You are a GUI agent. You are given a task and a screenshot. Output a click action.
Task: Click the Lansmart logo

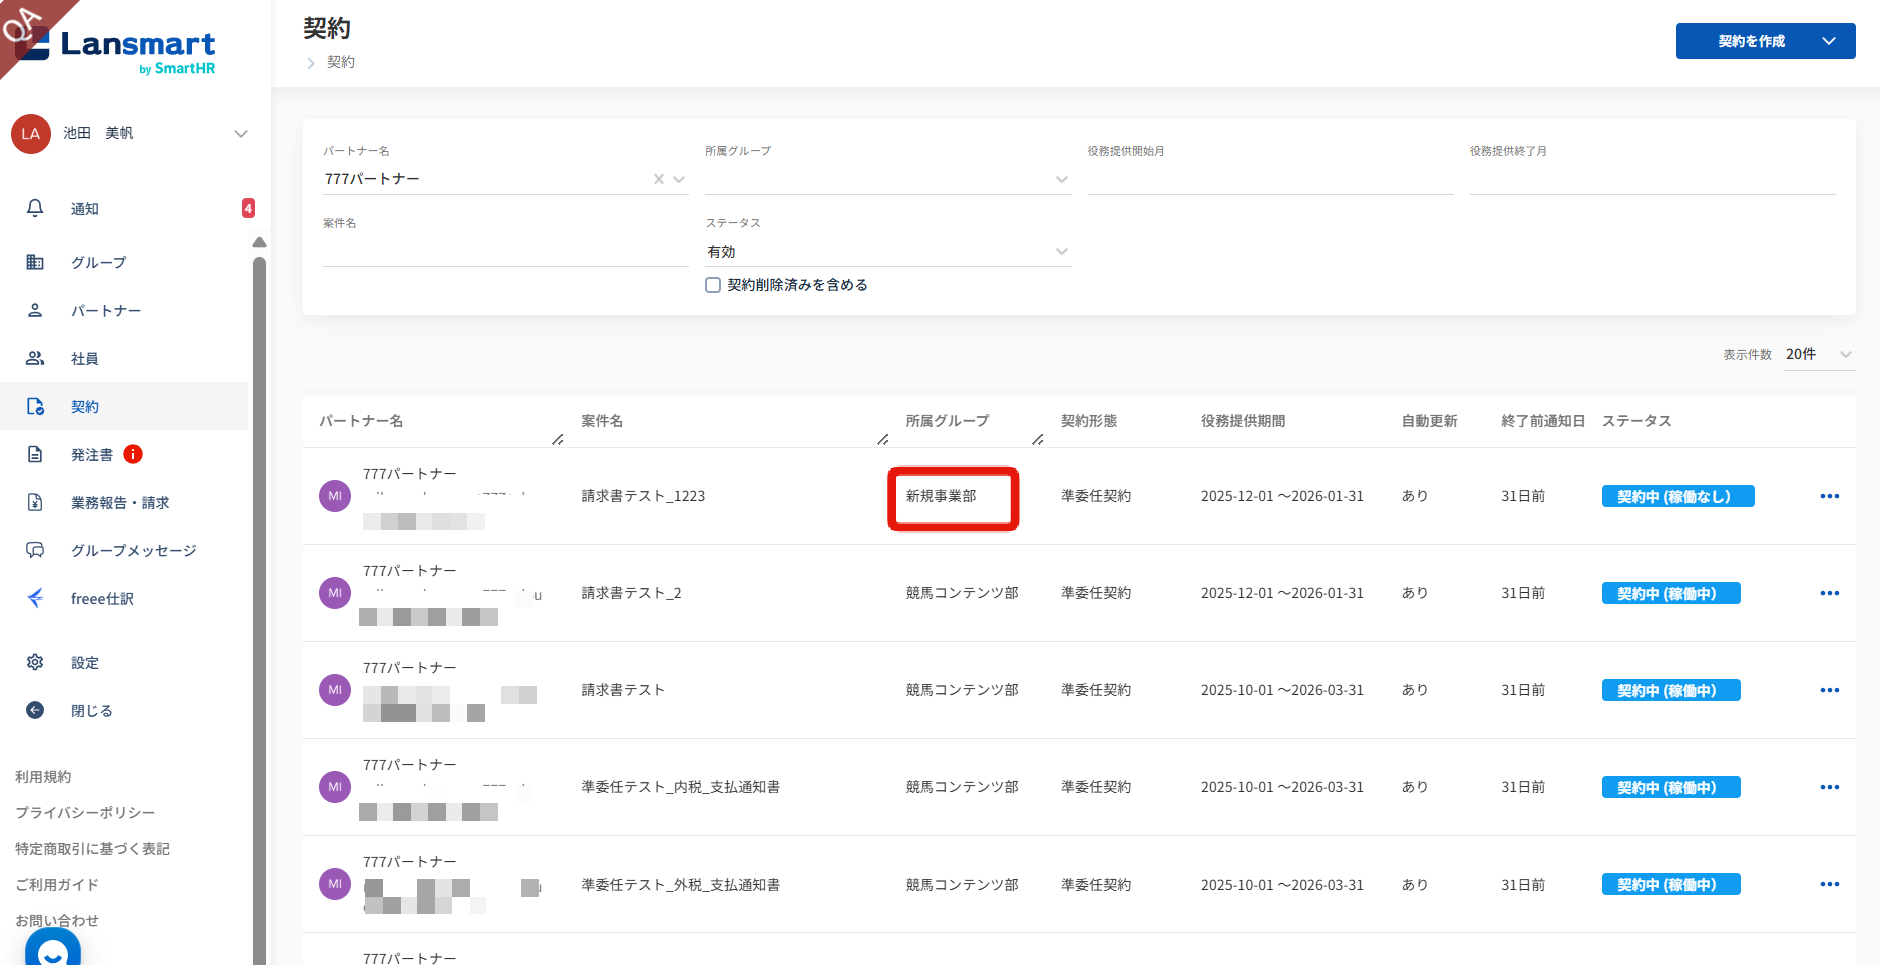[x=116, y=50]
